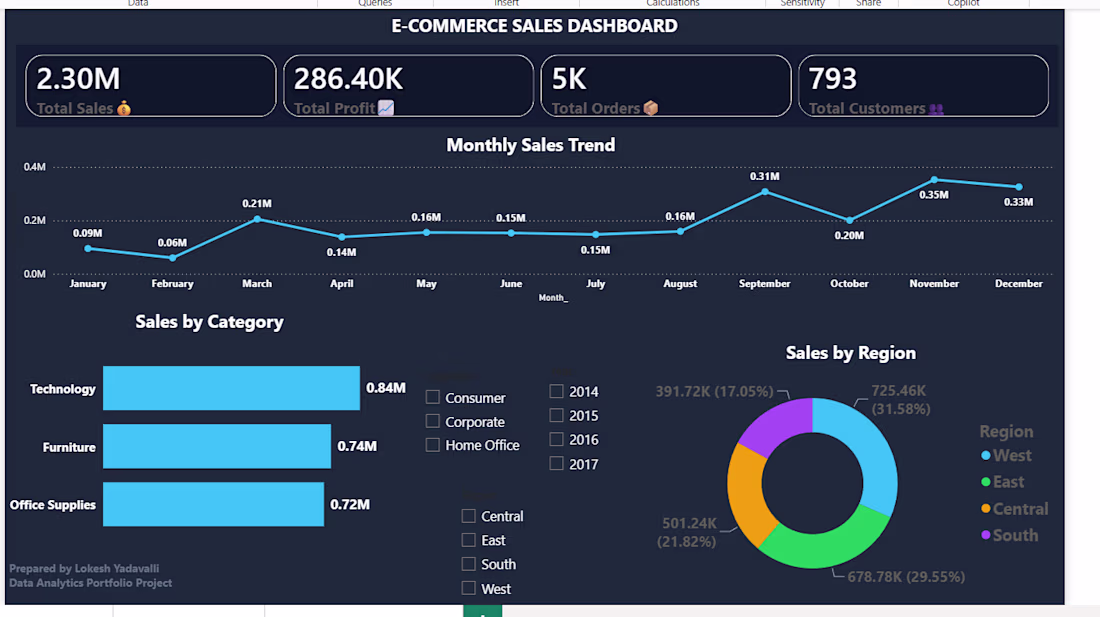This screenshot has height=617, width=1100.
Task: Click the Monthly Sales Trend title
Action: pos(531,145)
